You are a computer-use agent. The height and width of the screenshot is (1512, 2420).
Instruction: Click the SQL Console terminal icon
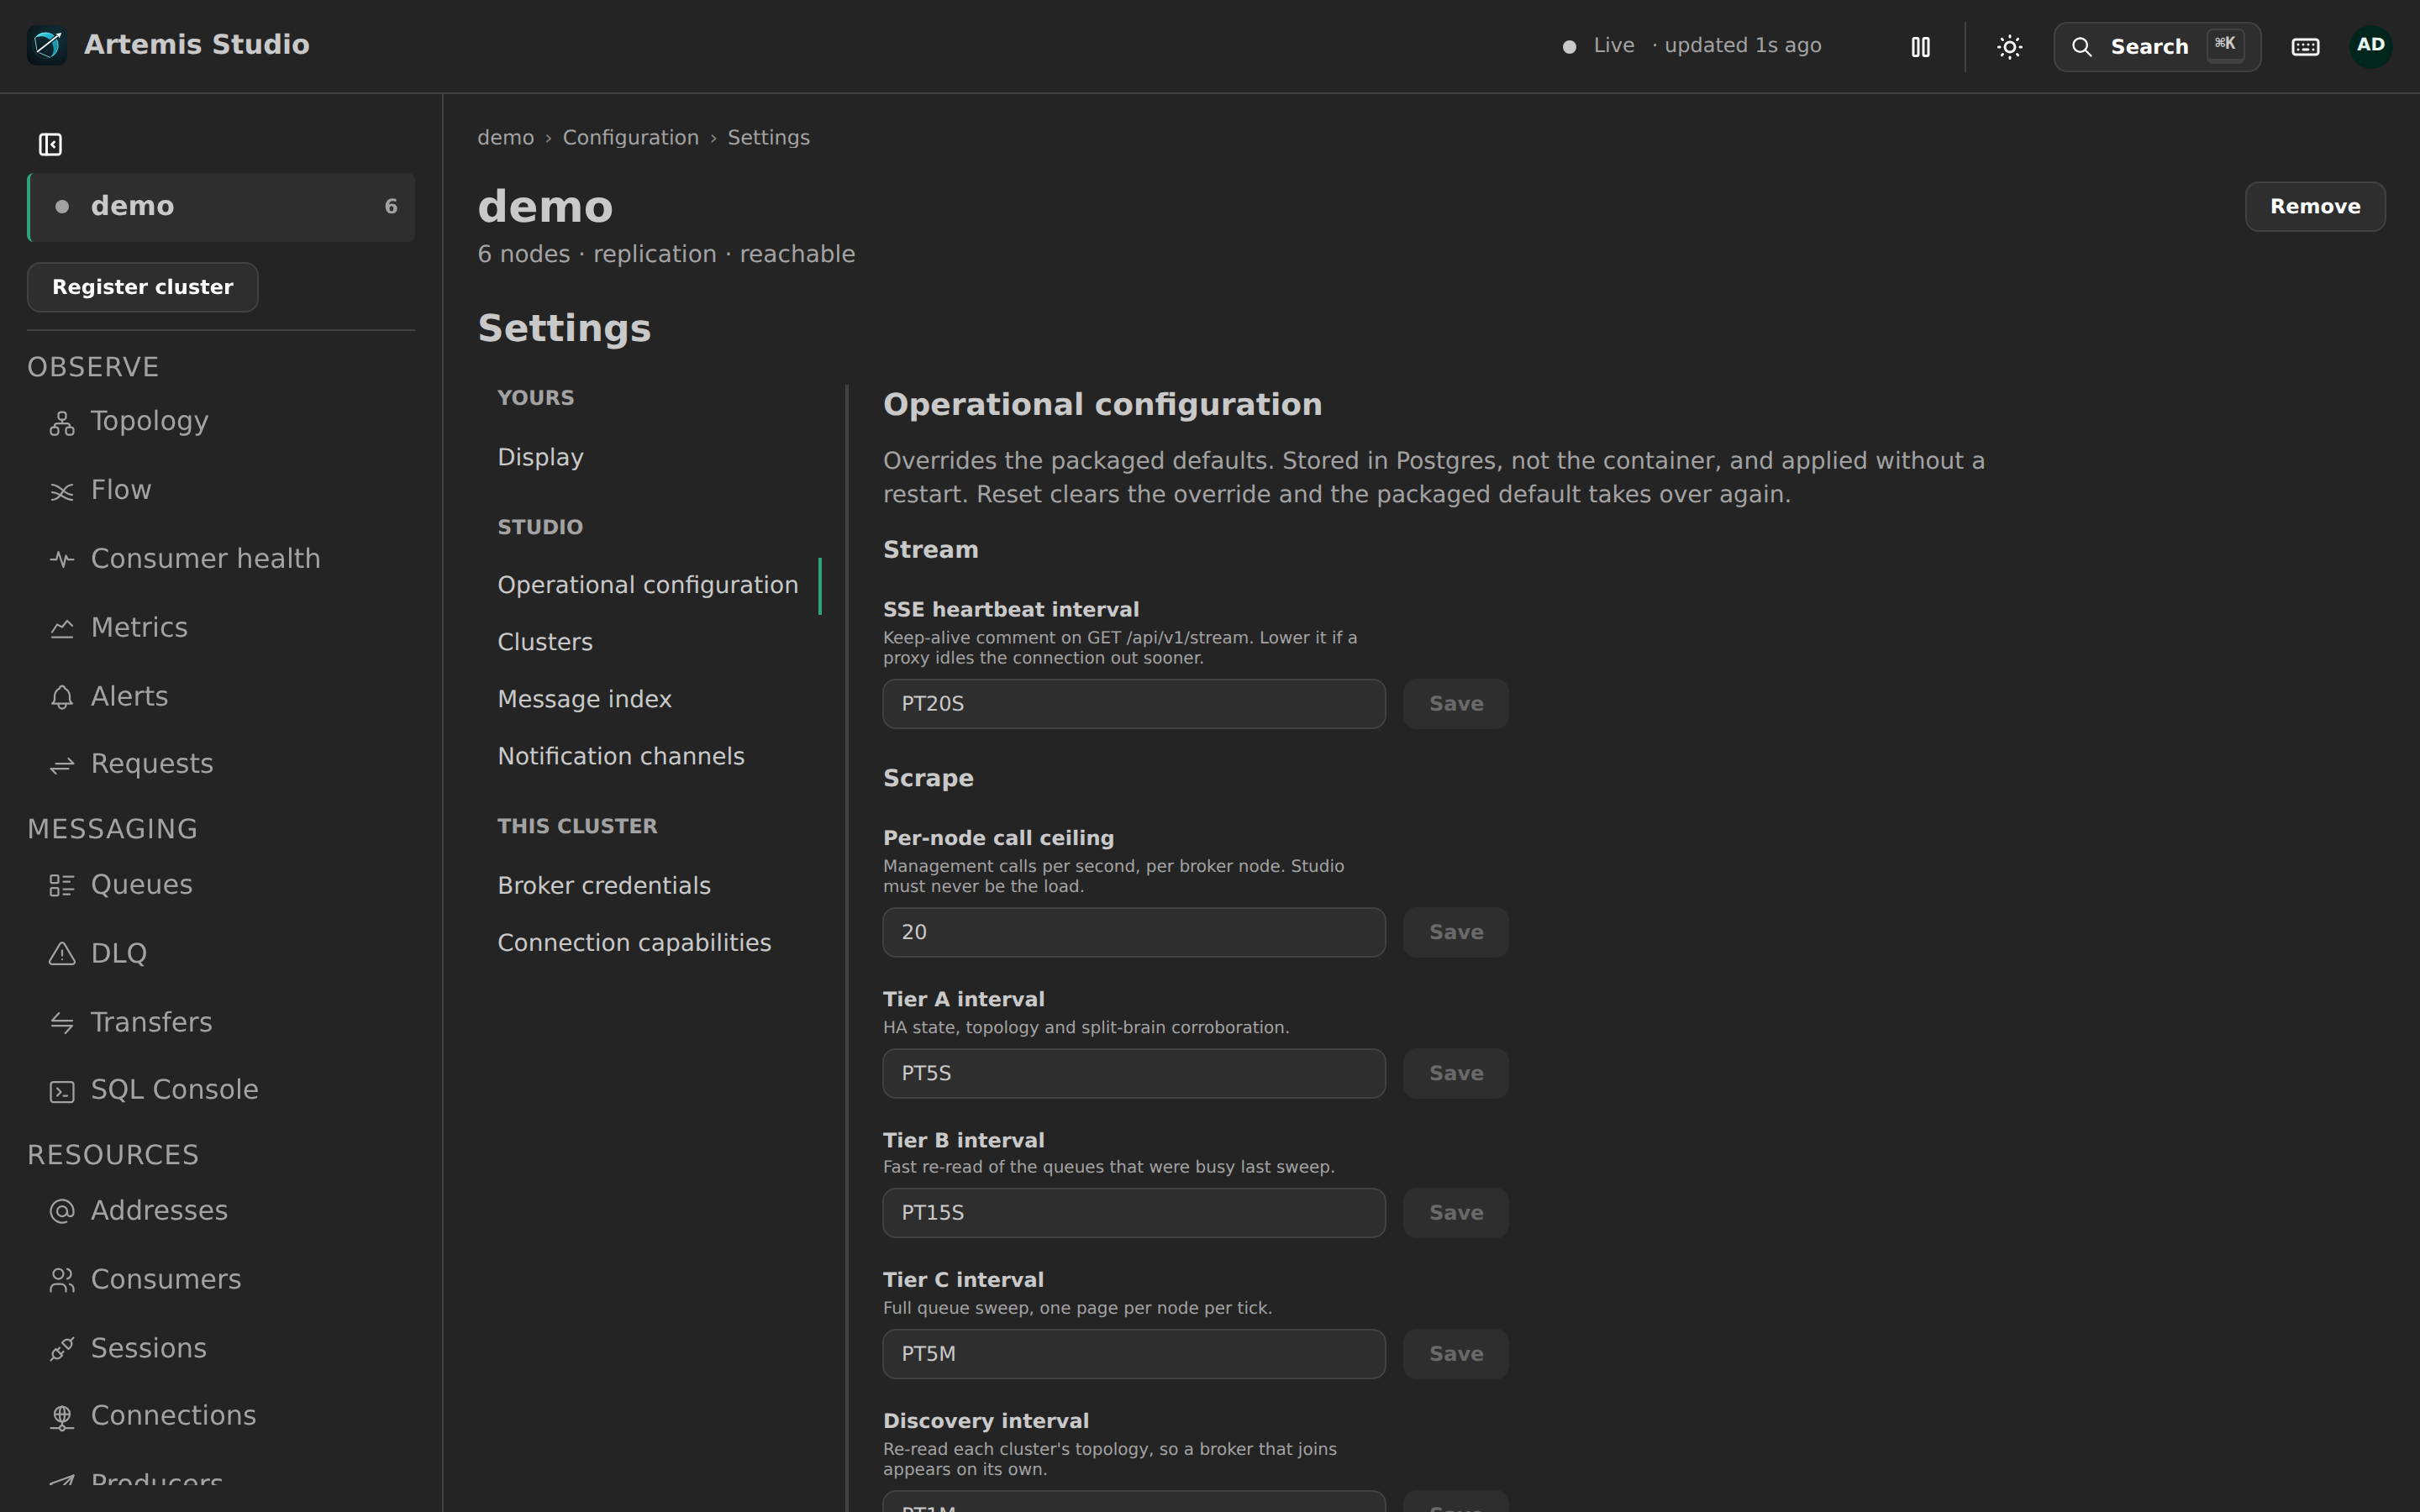tap(62, 1092)
